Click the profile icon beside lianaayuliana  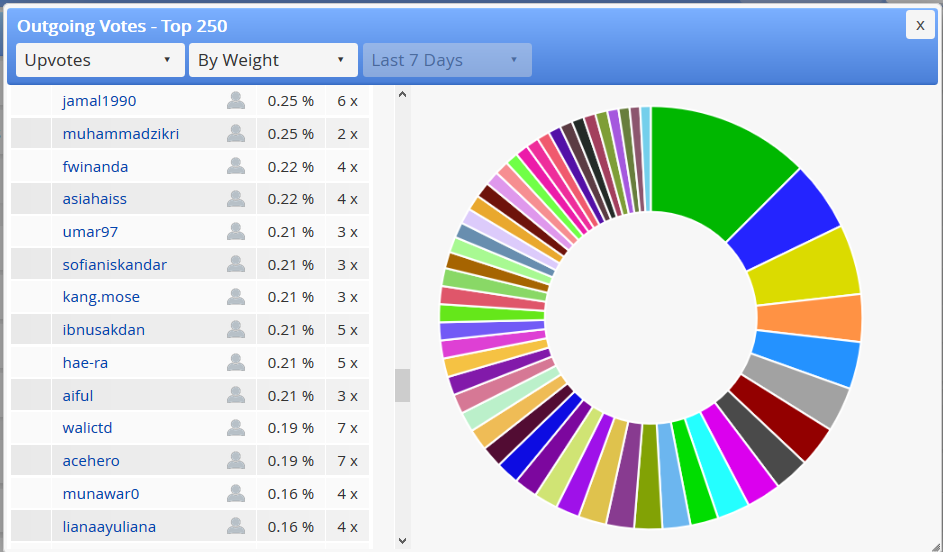coord(236,526)
